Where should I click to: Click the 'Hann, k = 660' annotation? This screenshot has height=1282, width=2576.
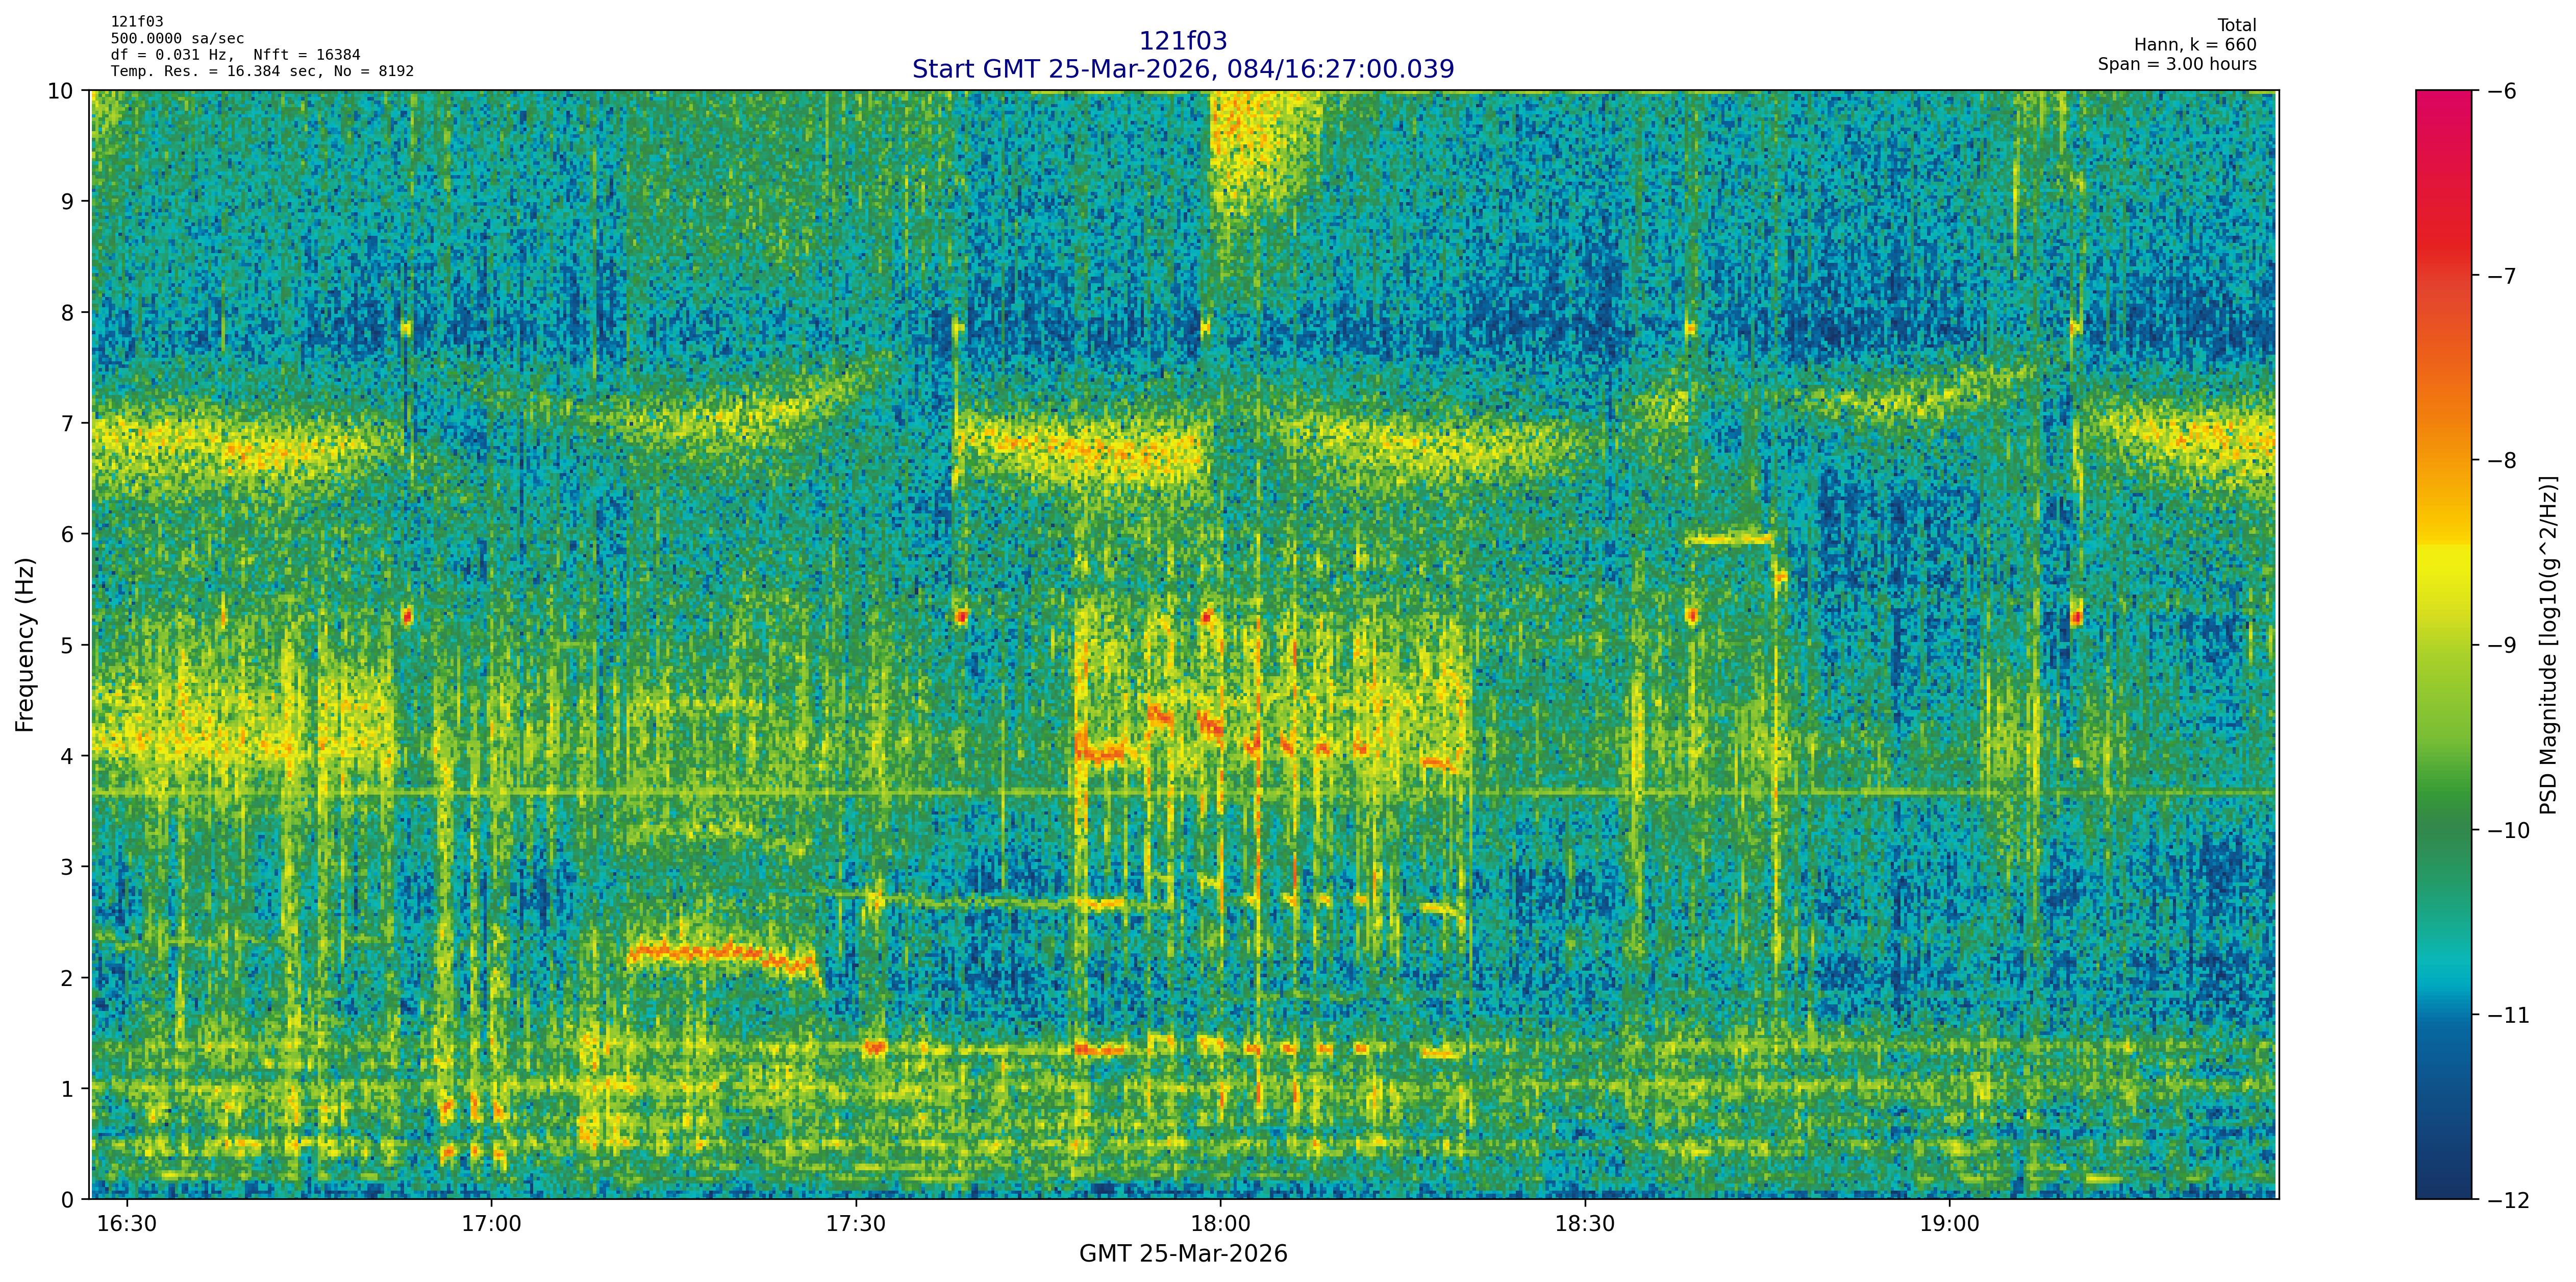click(x=2195, y=45)
